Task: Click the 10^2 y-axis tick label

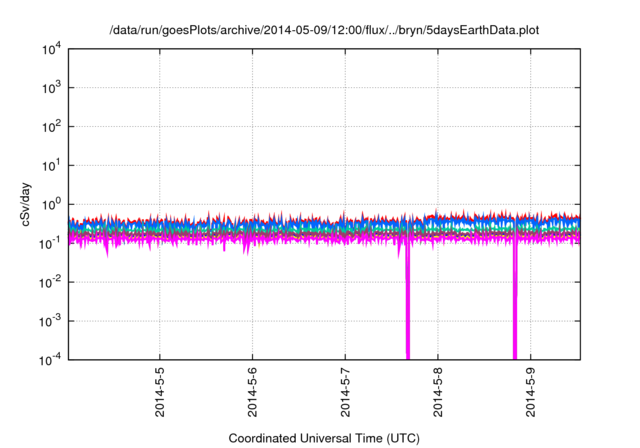Action: [x=52, y=126]
